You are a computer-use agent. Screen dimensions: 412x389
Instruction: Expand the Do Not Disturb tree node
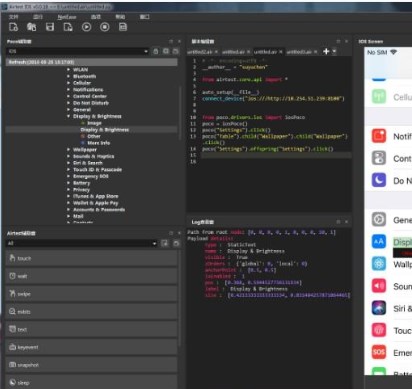click(x=68, y=103)
